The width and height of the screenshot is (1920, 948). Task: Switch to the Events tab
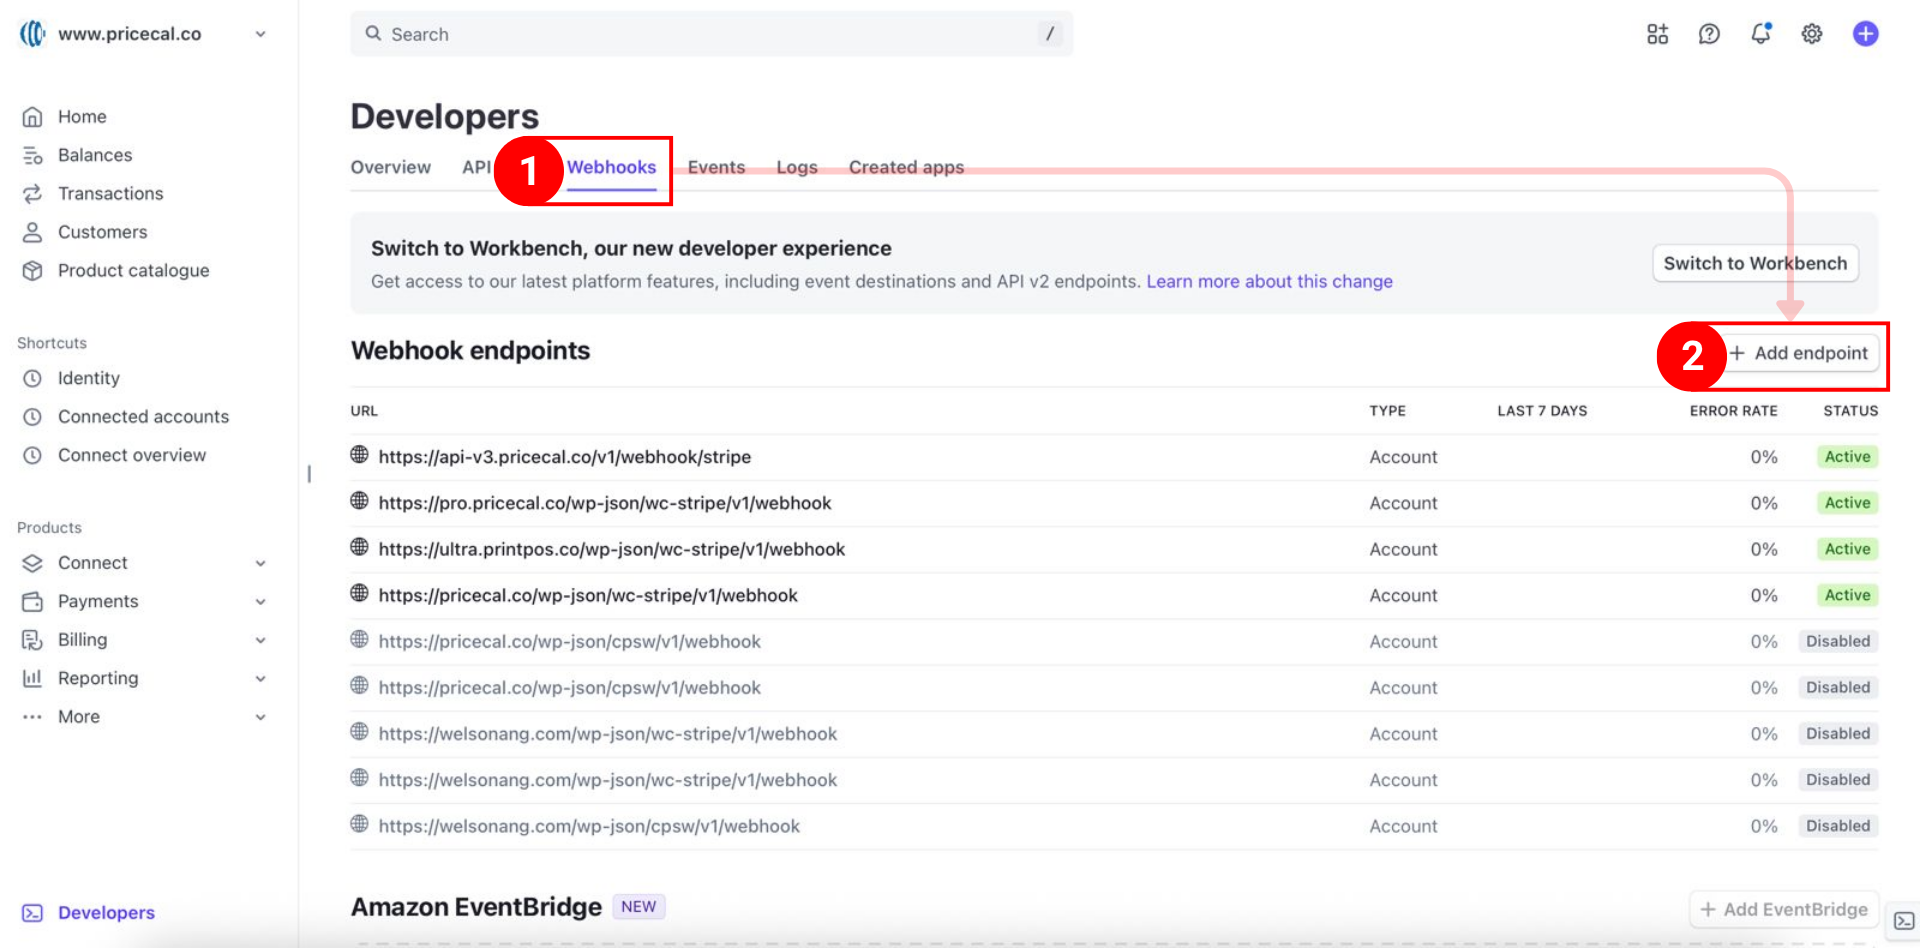(x=716, y=167)
